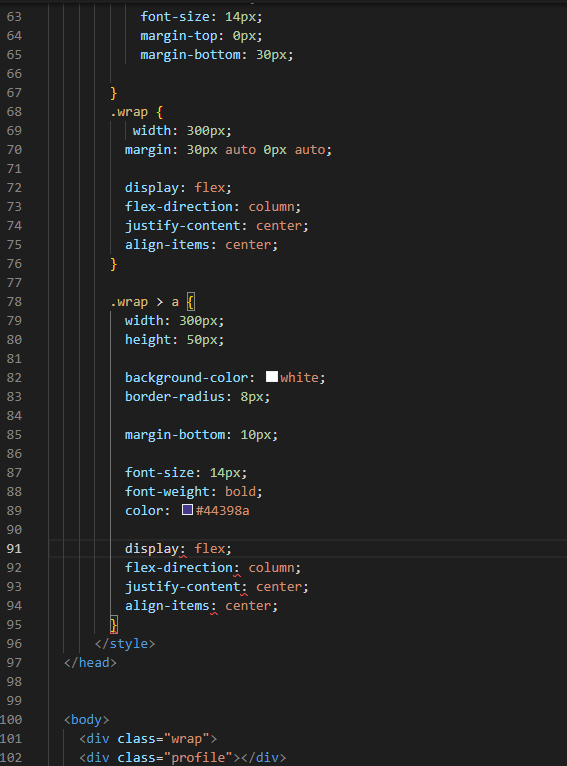567x766 pixels.
Task: Click 'align-items: center;' on line 75
Action: click(x=201, y=245)
